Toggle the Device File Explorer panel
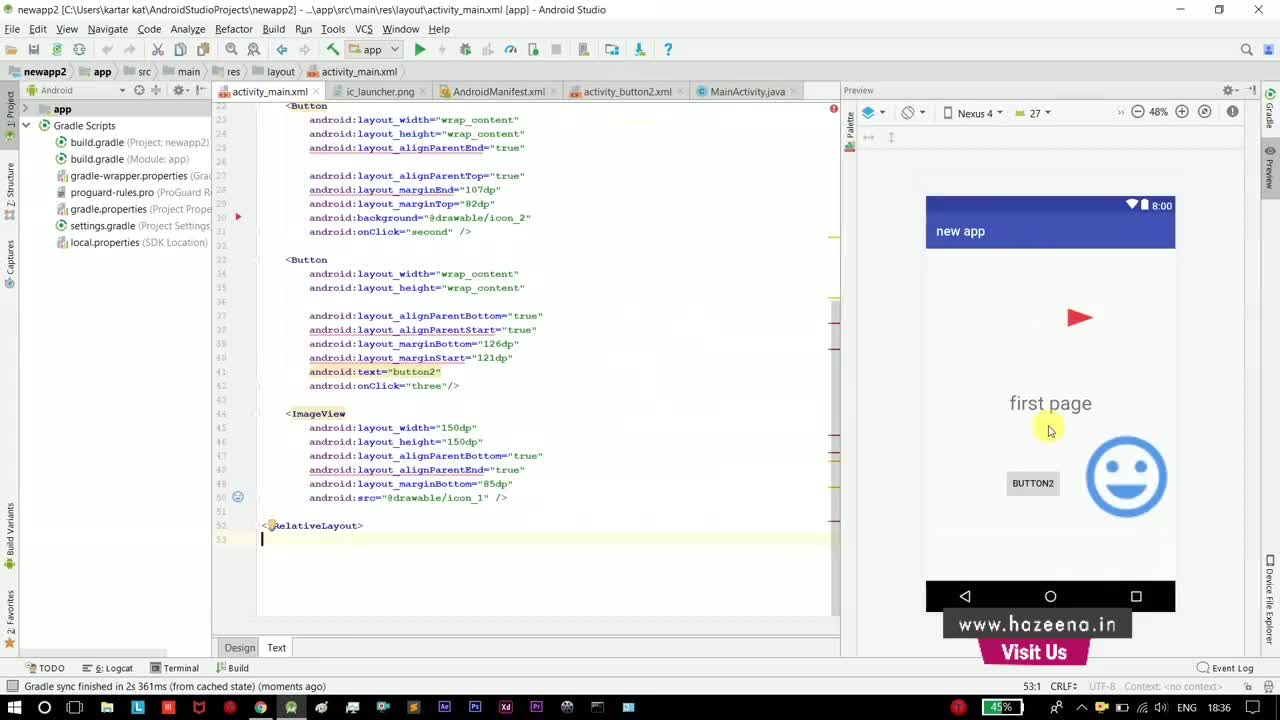The image size is (1280, 720). pos(1270,598)
